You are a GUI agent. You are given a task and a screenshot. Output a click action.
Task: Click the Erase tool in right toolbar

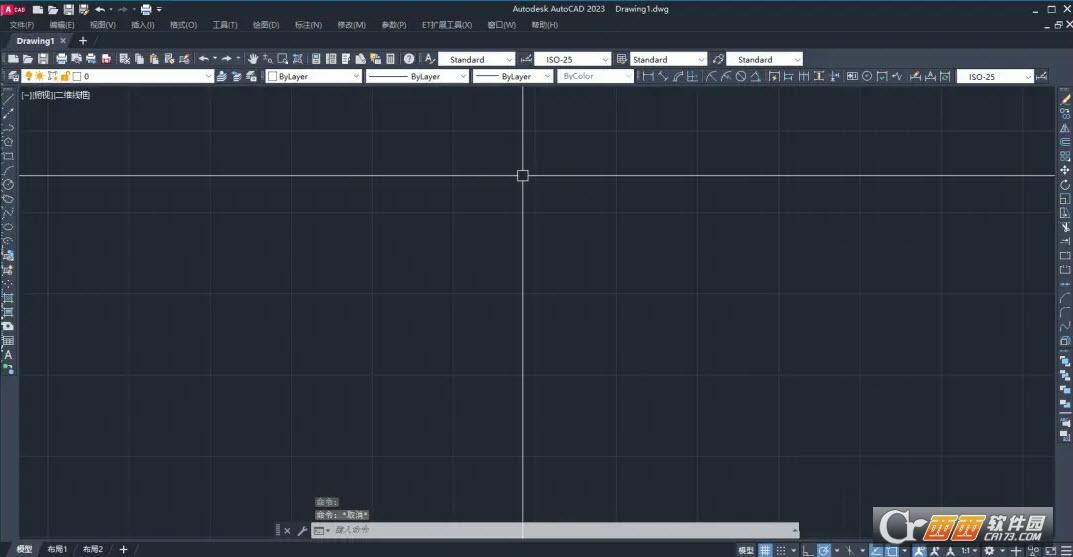pos(1065,100)
